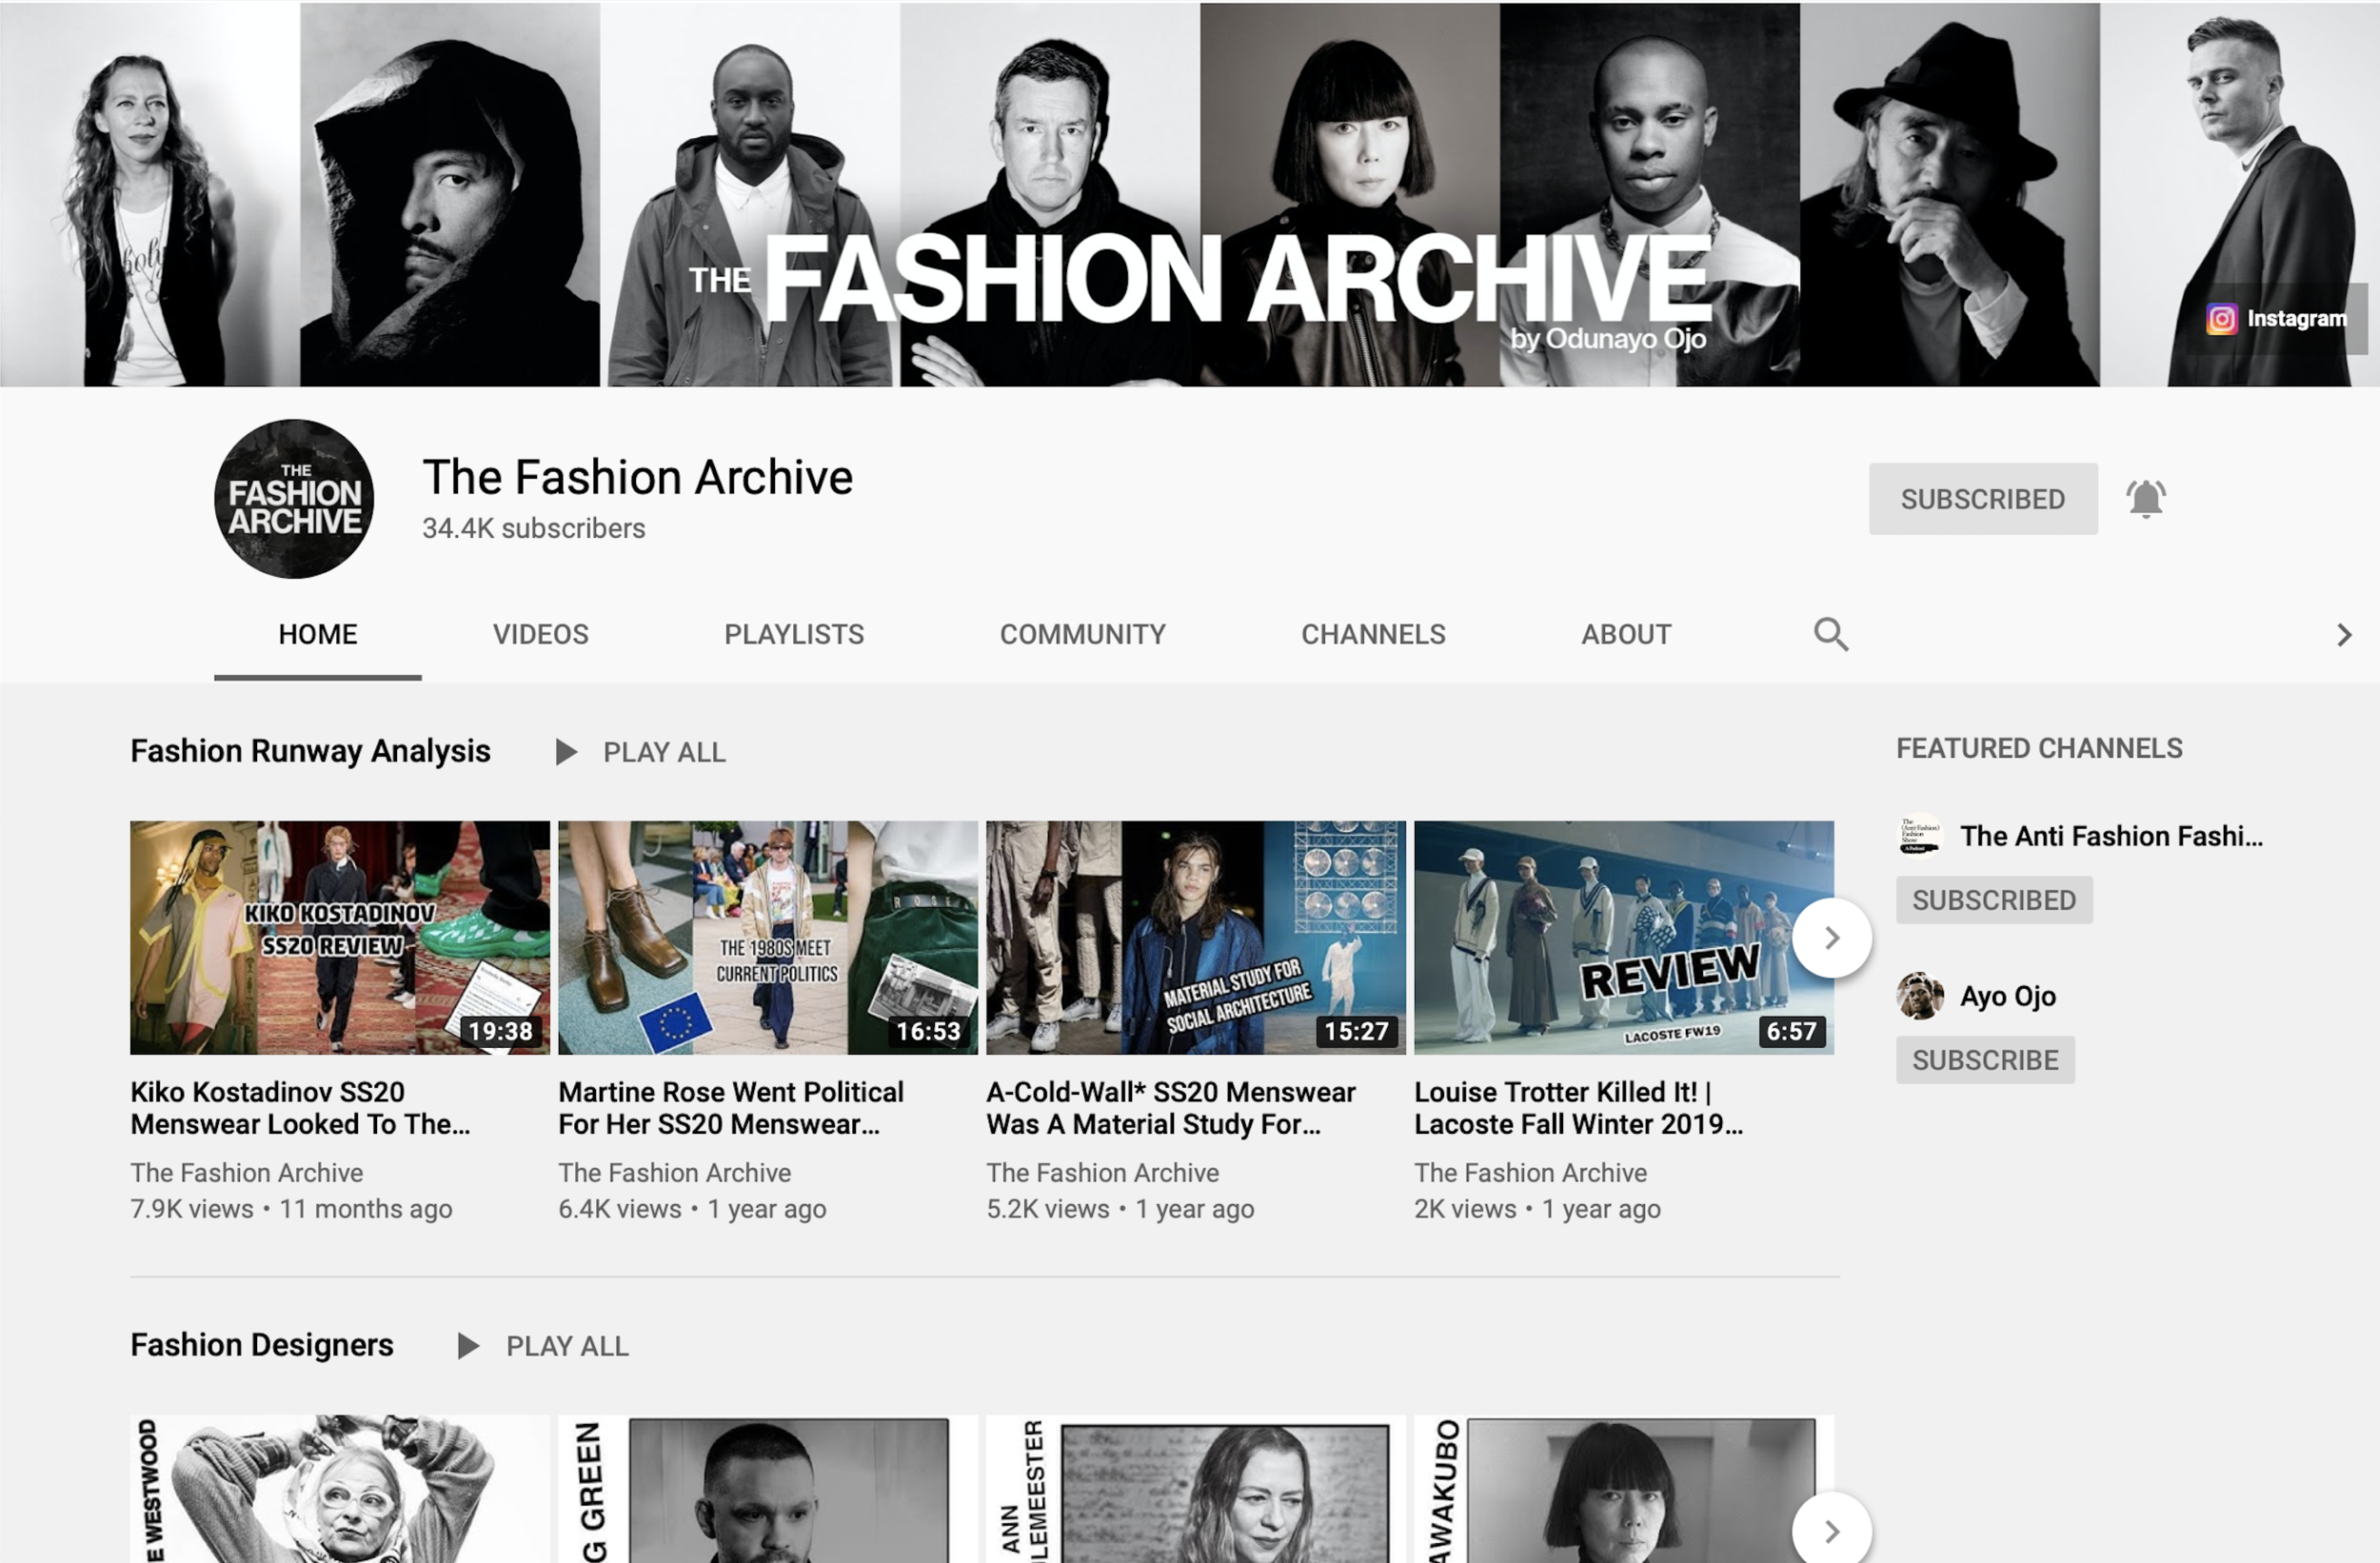The image size is (2380, 1563).
Task: Click The Anti Fashion channel avatar
Action: coord(1919,836)
